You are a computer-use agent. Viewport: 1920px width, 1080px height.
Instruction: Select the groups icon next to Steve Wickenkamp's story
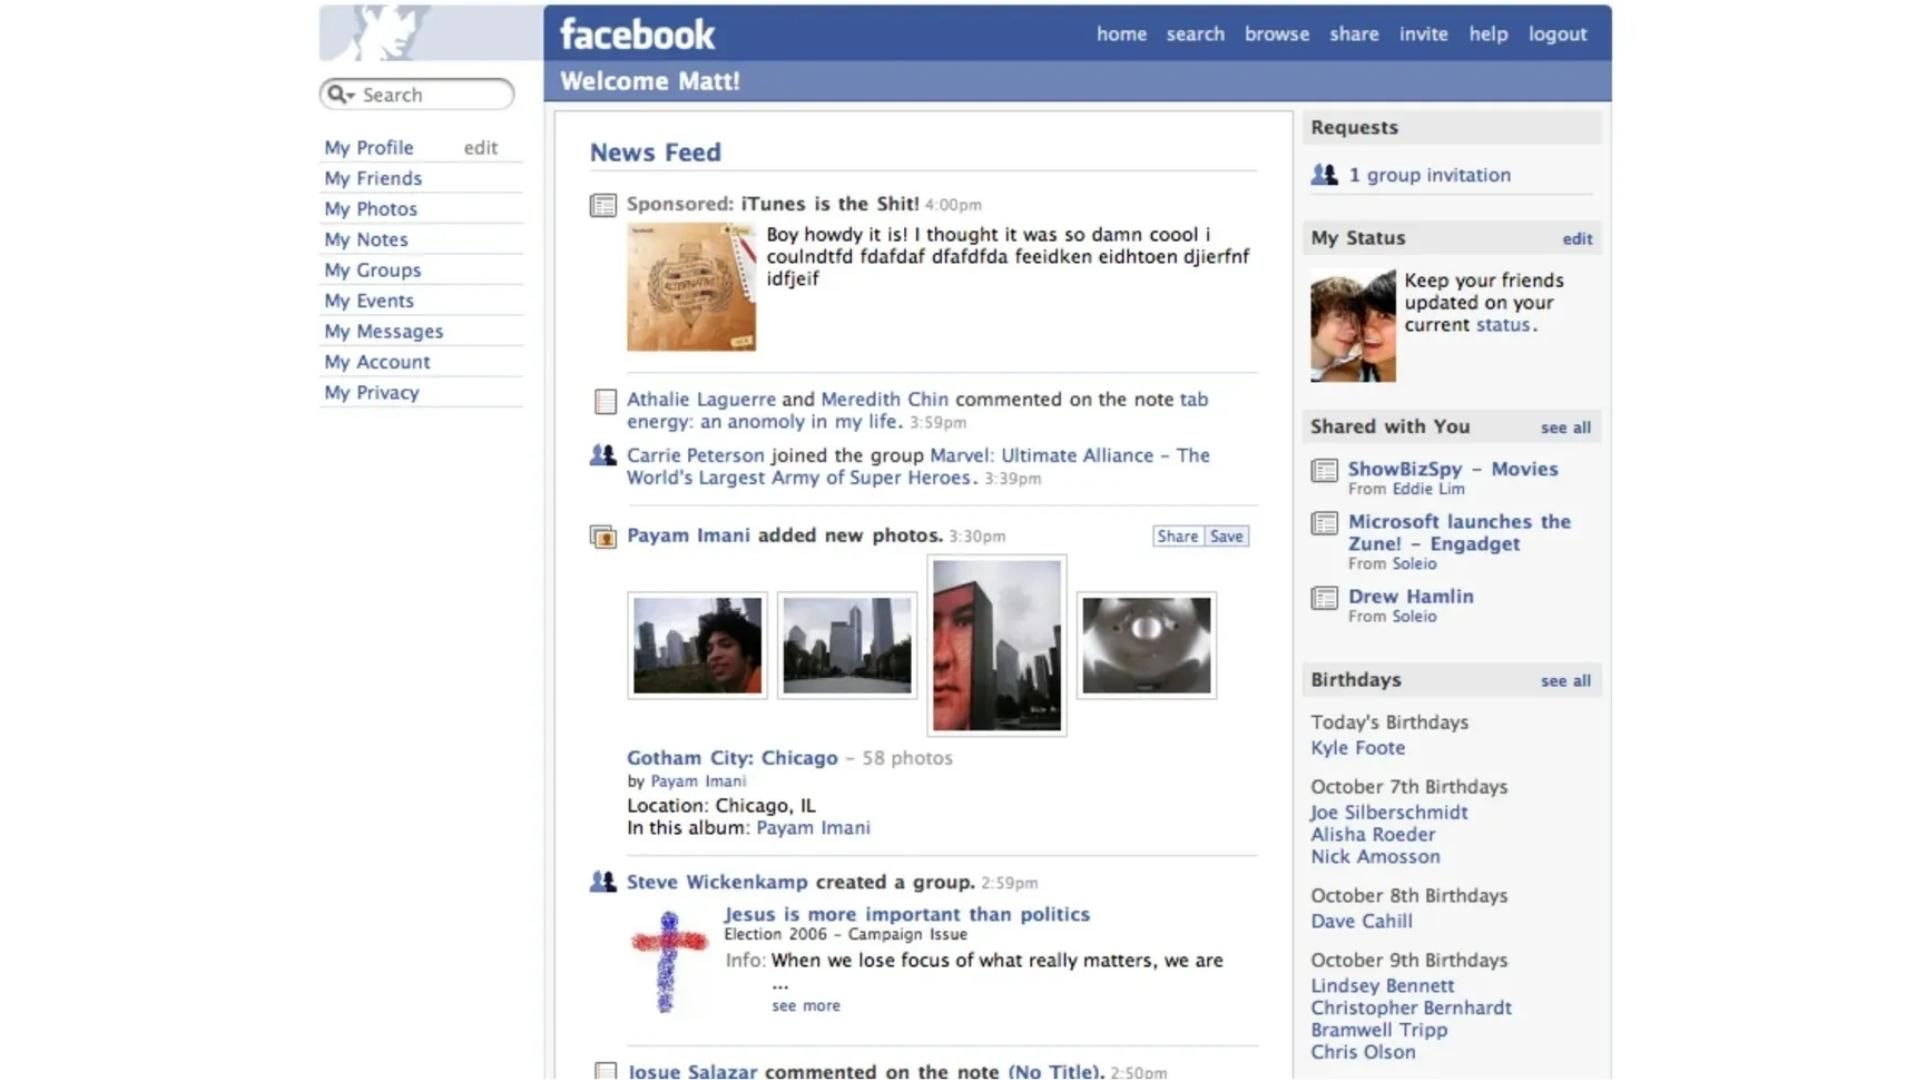coord(601,882)
